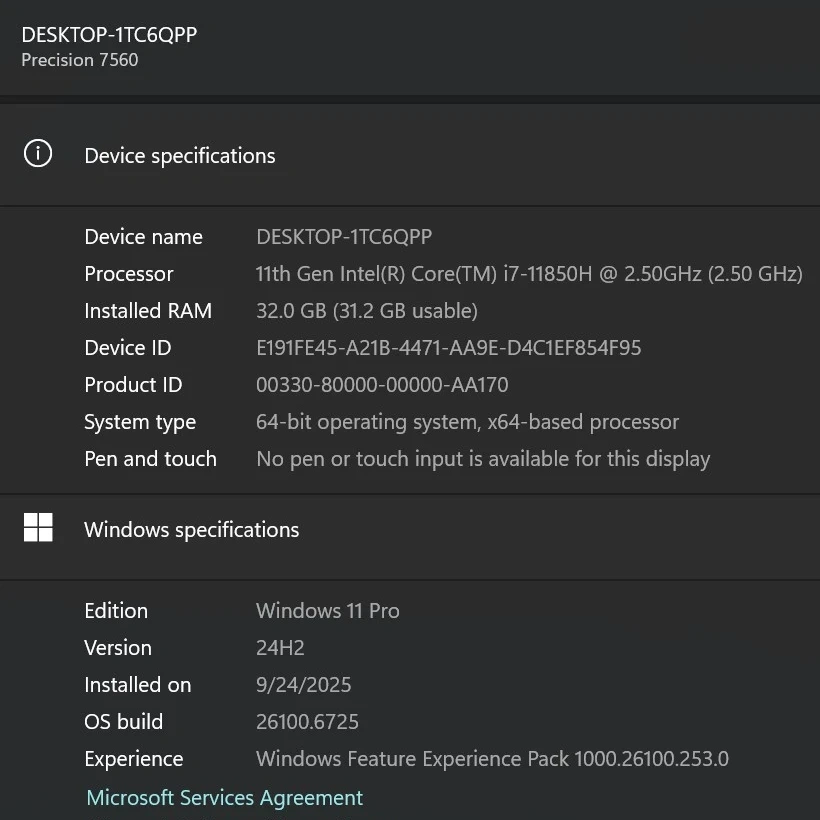Click the OS build number 26100.6725
Image resolution: width=820 pixels, height=820 pixels.
tap(307, 722)
